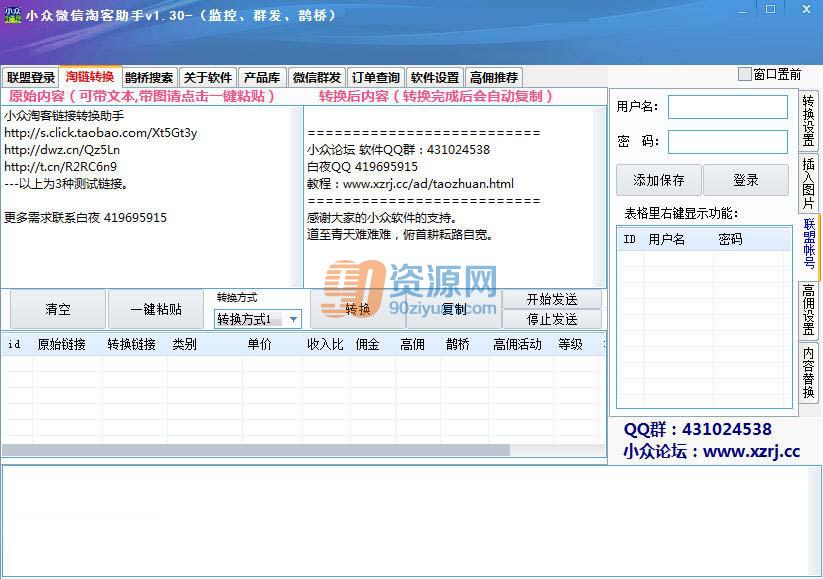Click the 复制 button
The image size is (823, 579).
tap(454, 309)
